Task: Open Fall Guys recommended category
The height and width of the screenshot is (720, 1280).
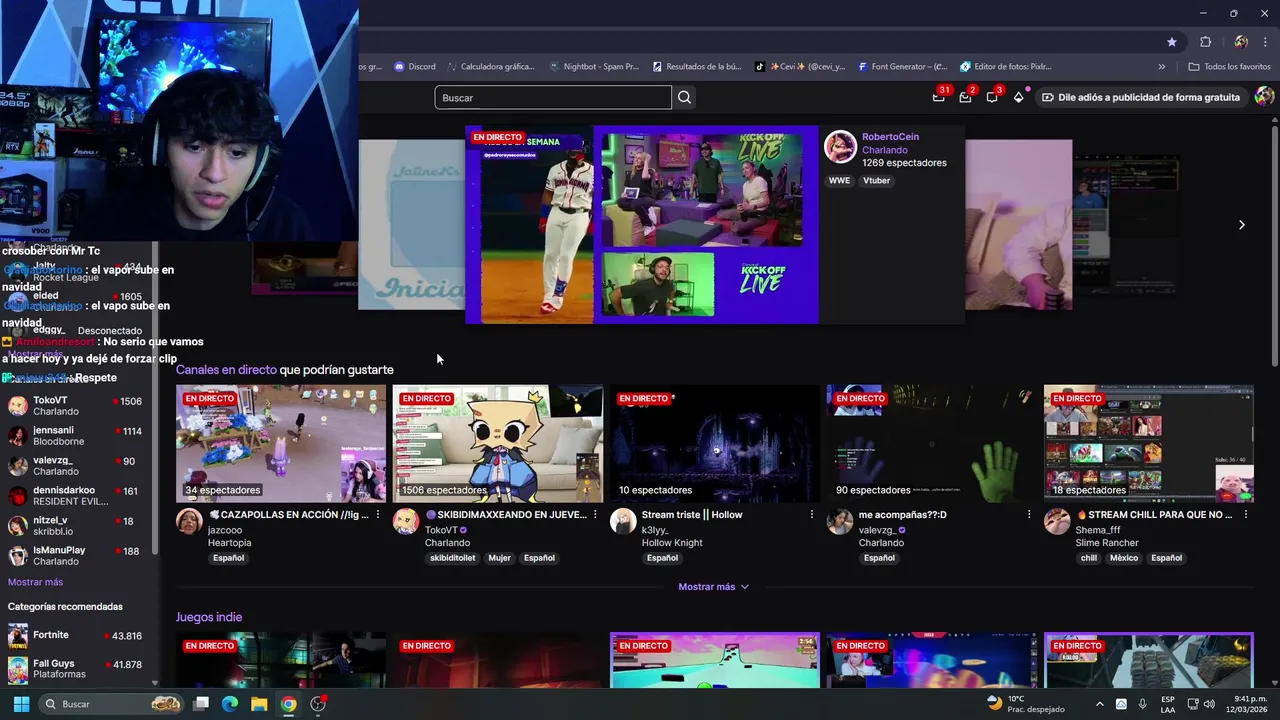Action: coord(76,669)
